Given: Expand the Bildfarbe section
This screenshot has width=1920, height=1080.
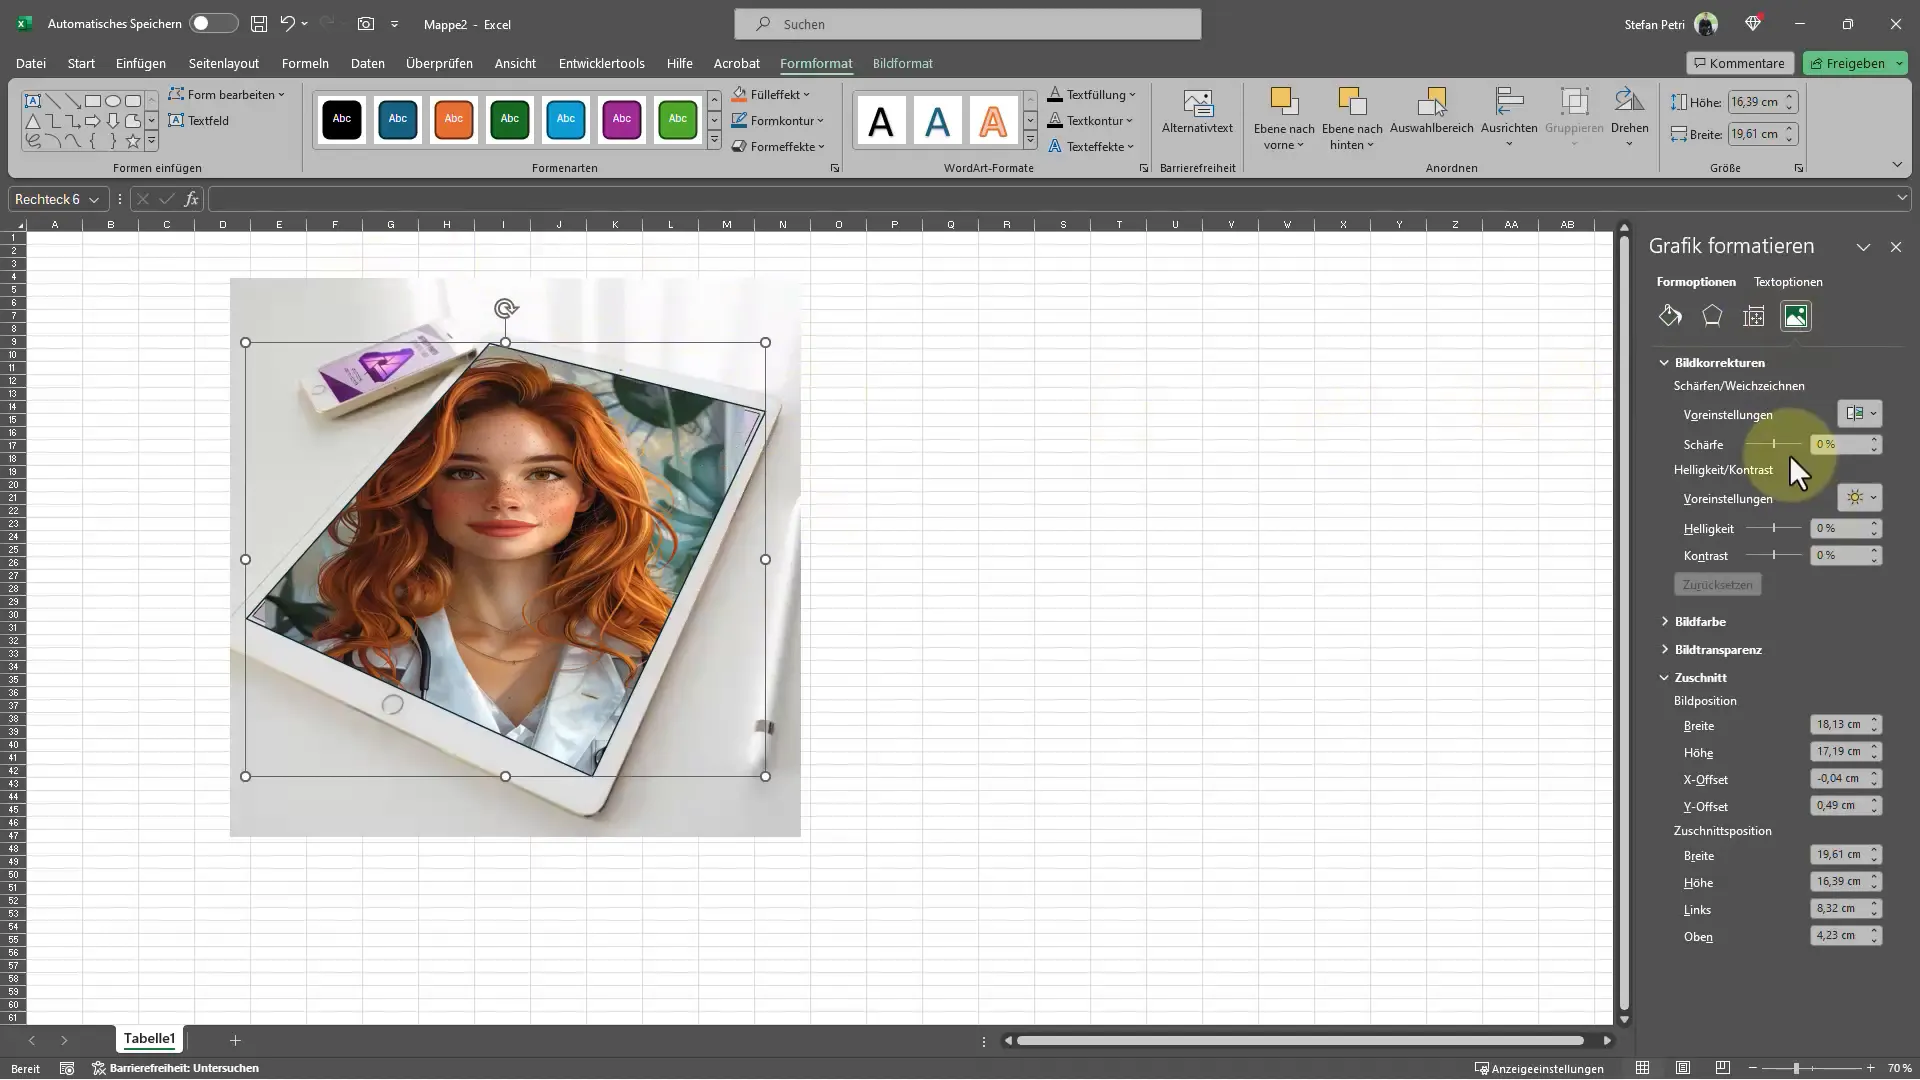Looking at the screenshot, I should pyautogui.click(x=1665, y=622).
